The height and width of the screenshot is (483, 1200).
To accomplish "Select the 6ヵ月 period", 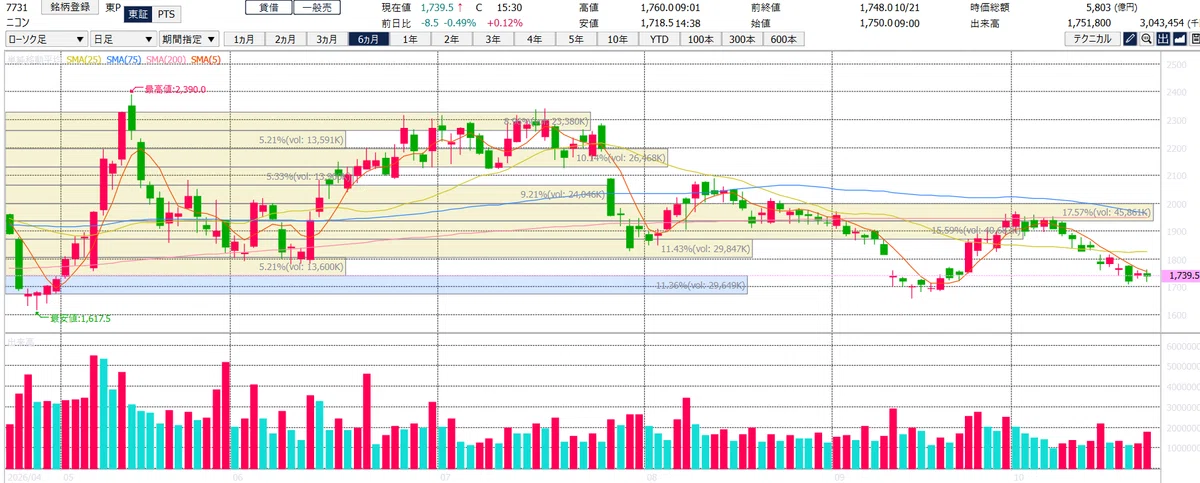I will click(367, 40).
